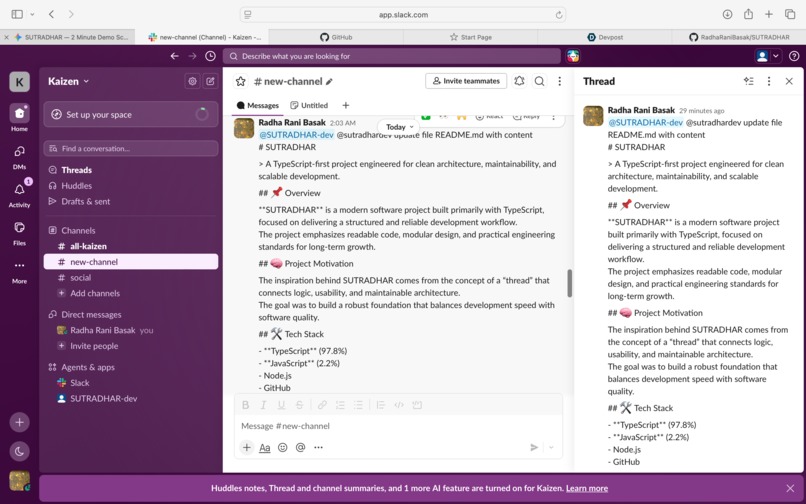
Task: Open the Today date dropdown
Action: [399, 127]
